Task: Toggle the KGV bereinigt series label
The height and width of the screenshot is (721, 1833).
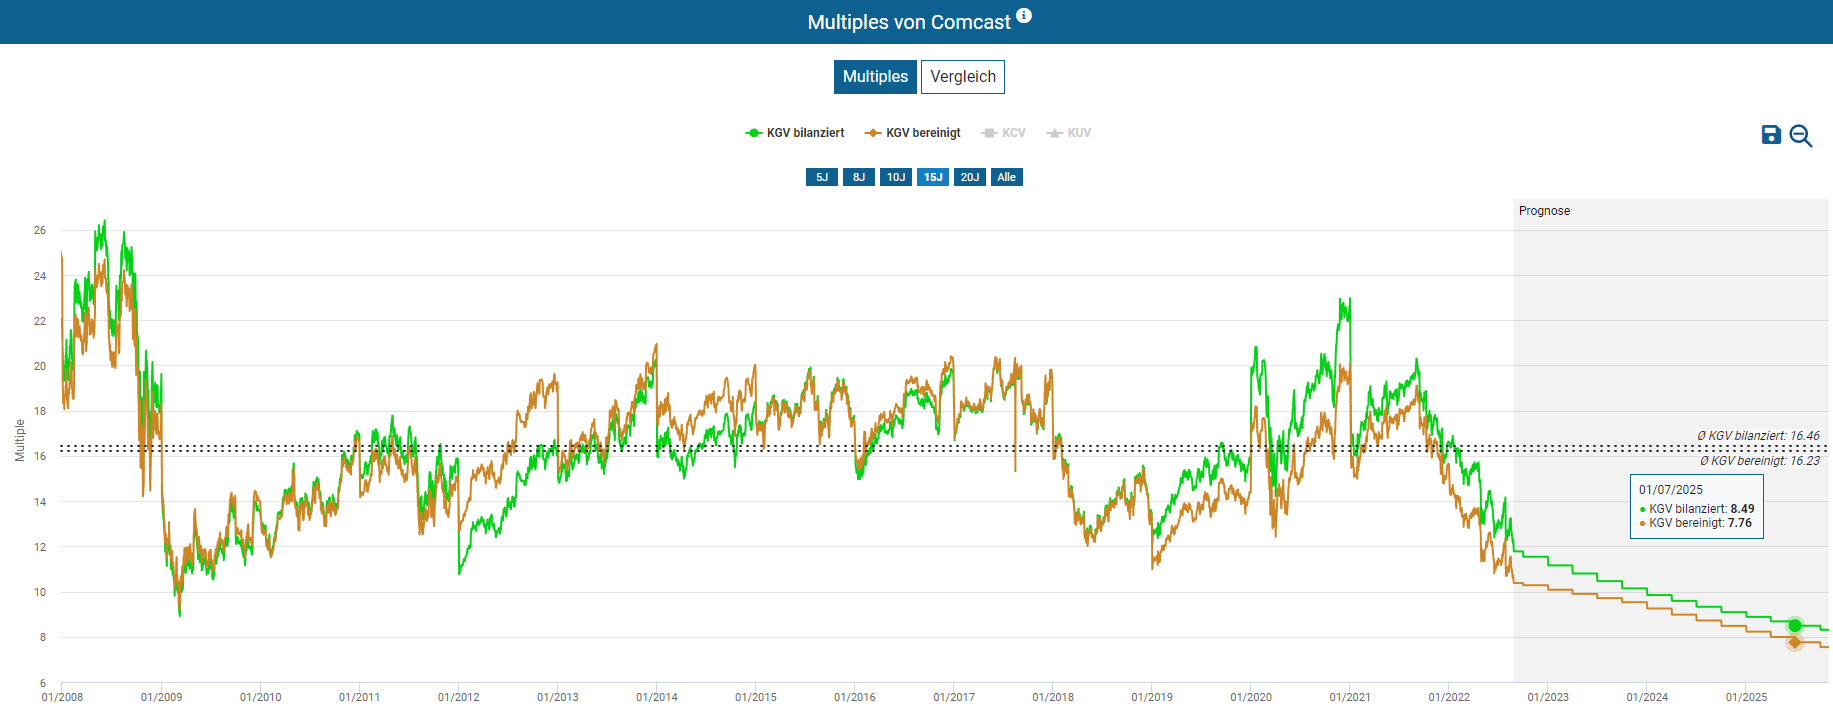Action: [x=923, y=133]
